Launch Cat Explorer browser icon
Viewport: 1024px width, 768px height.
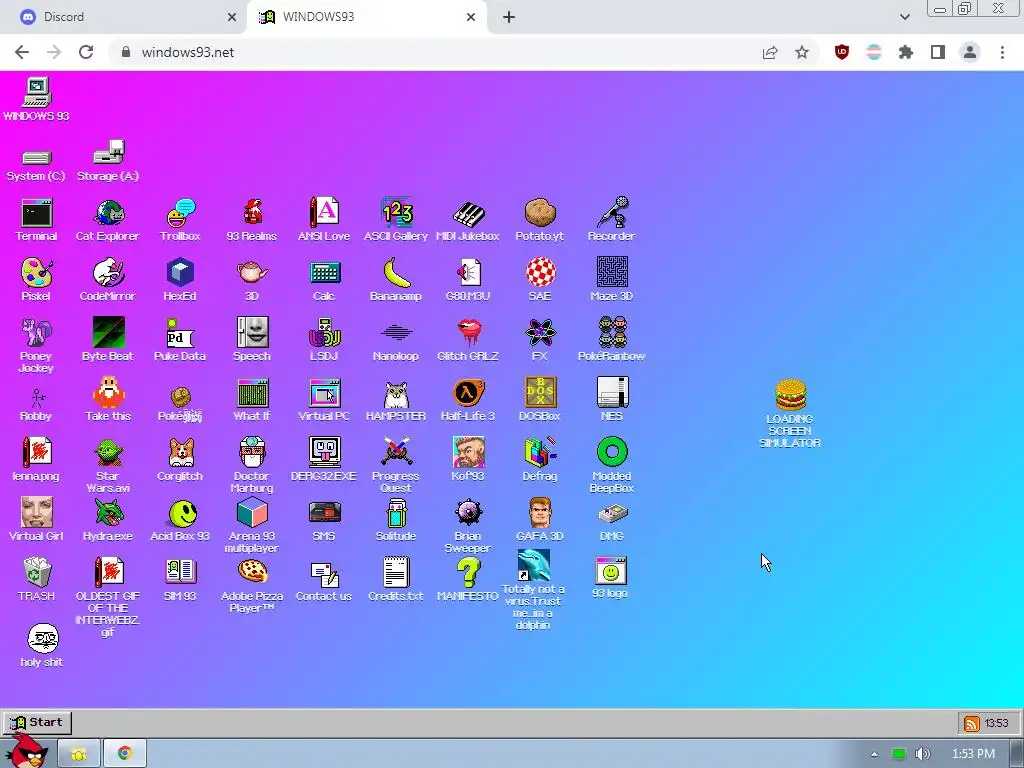coord(108,219)
